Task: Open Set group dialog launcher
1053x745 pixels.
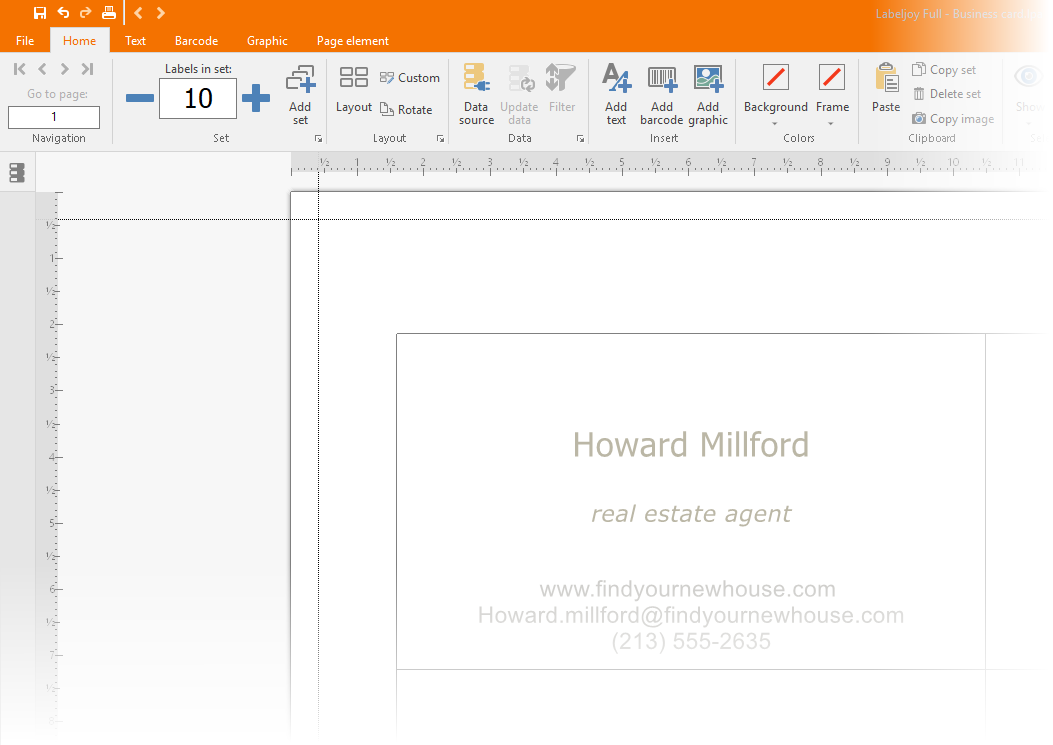Action: pos(318,138)
